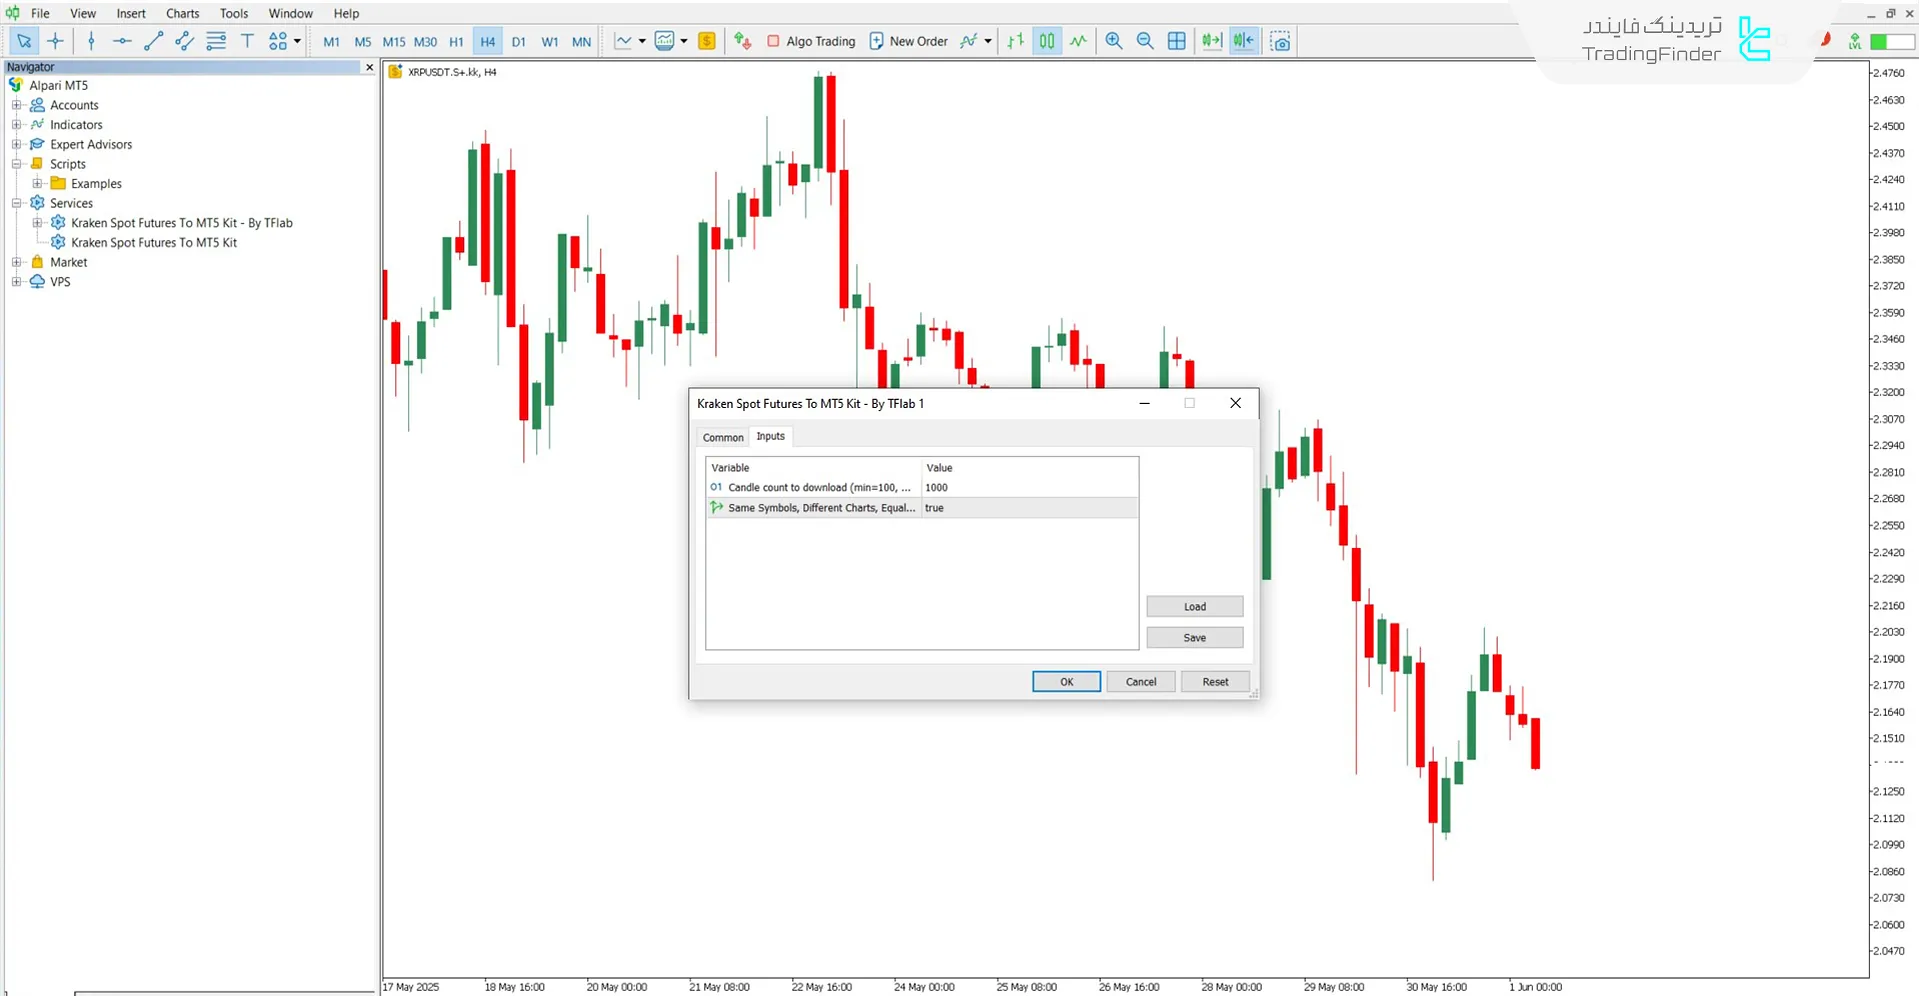This screenshot has height=996, width=1919.
Task: Collapse the Services tree node
Action: click(16, 203)
